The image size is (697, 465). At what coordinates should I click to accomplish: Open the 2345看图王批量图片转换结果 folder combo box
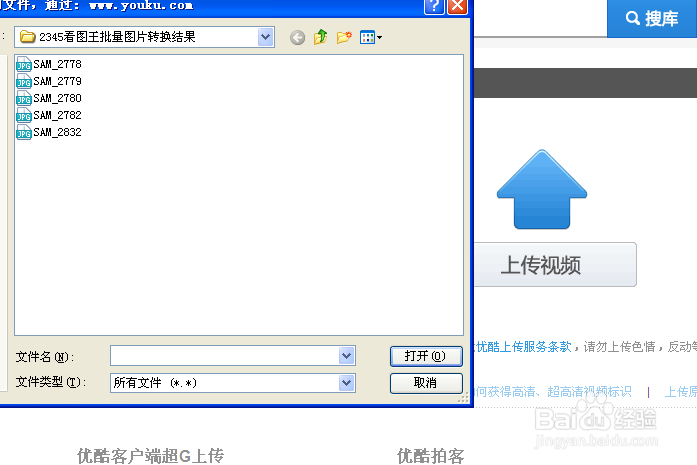(144, 37)
